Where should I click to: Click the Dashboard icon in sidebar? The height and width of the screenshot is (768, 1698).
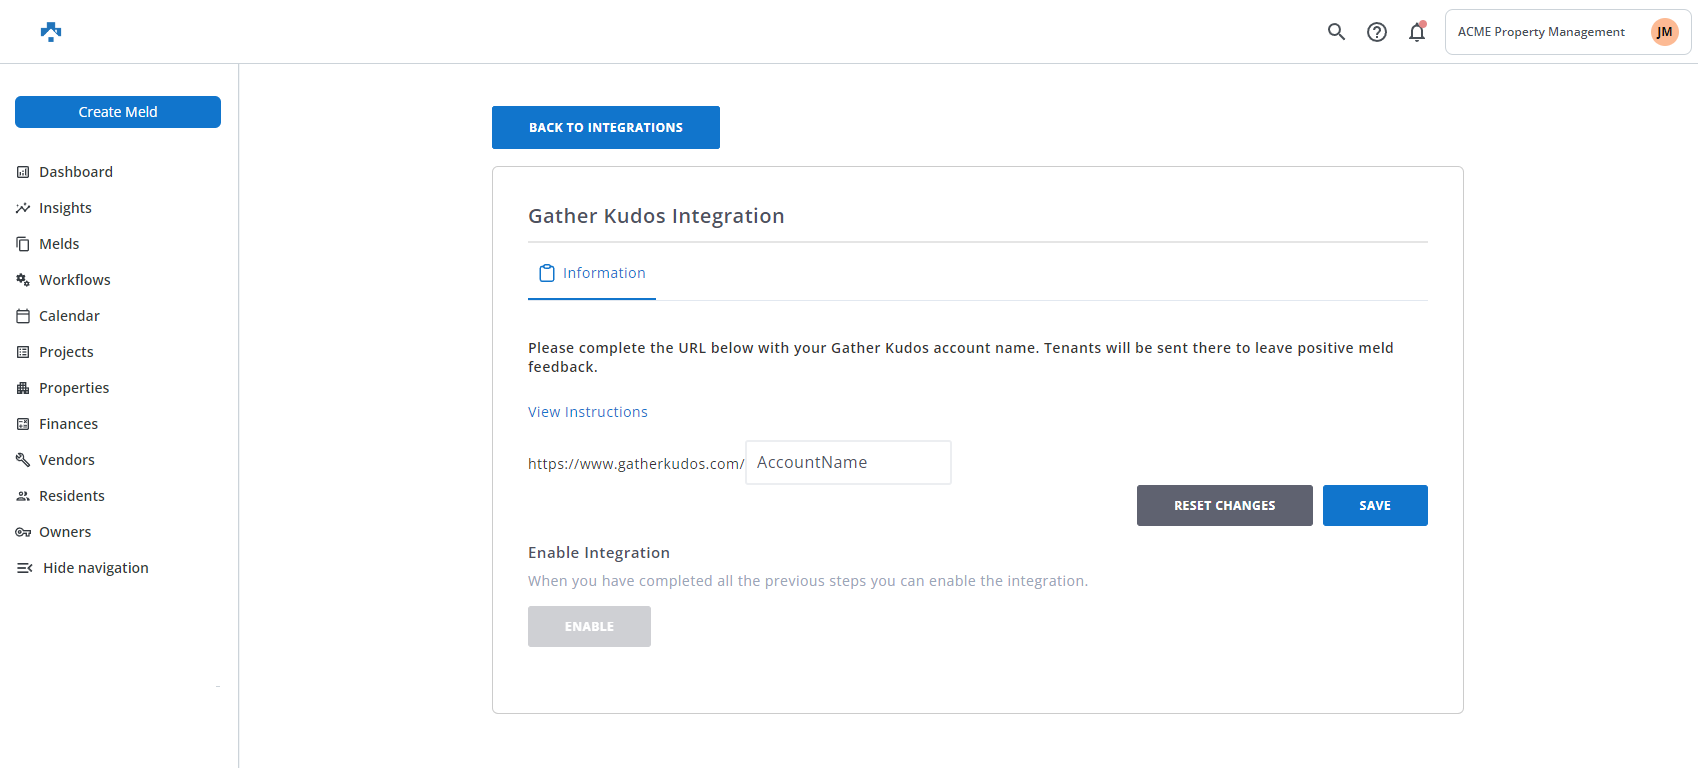pyautogui.click(x=23, y=172)
